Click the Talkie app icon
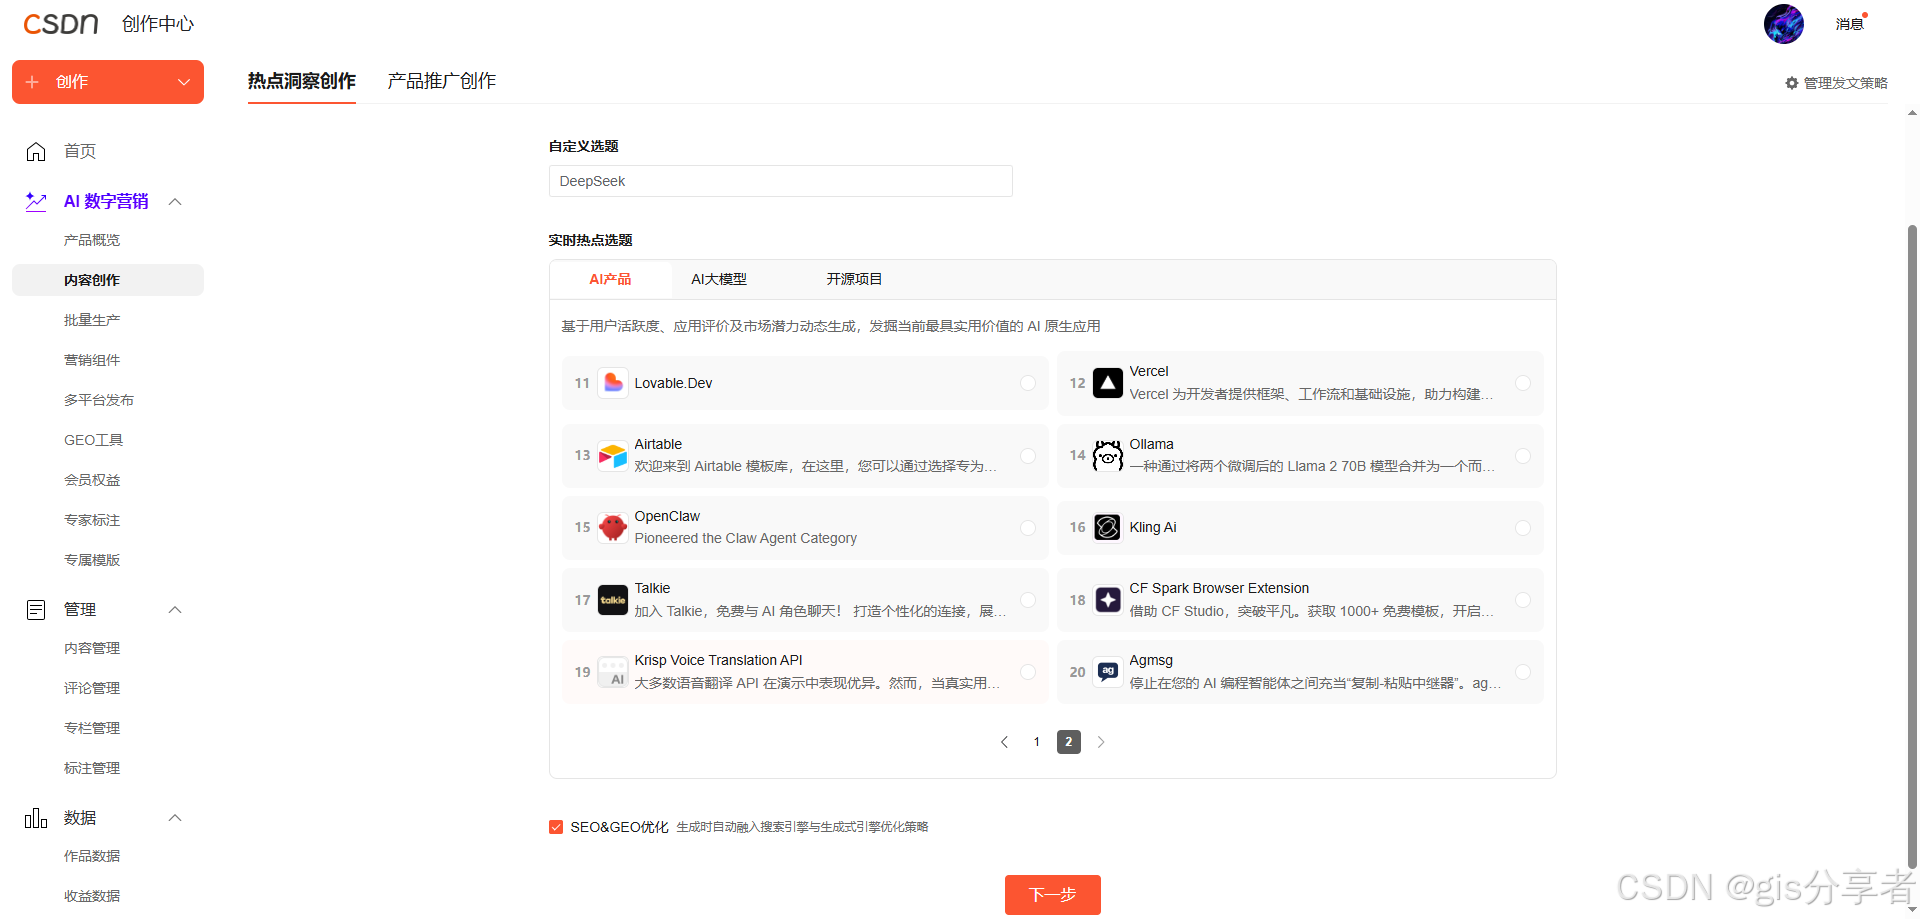Viewport: 1920px width, 919px height. pyautogui.click(x=613, y=600)
